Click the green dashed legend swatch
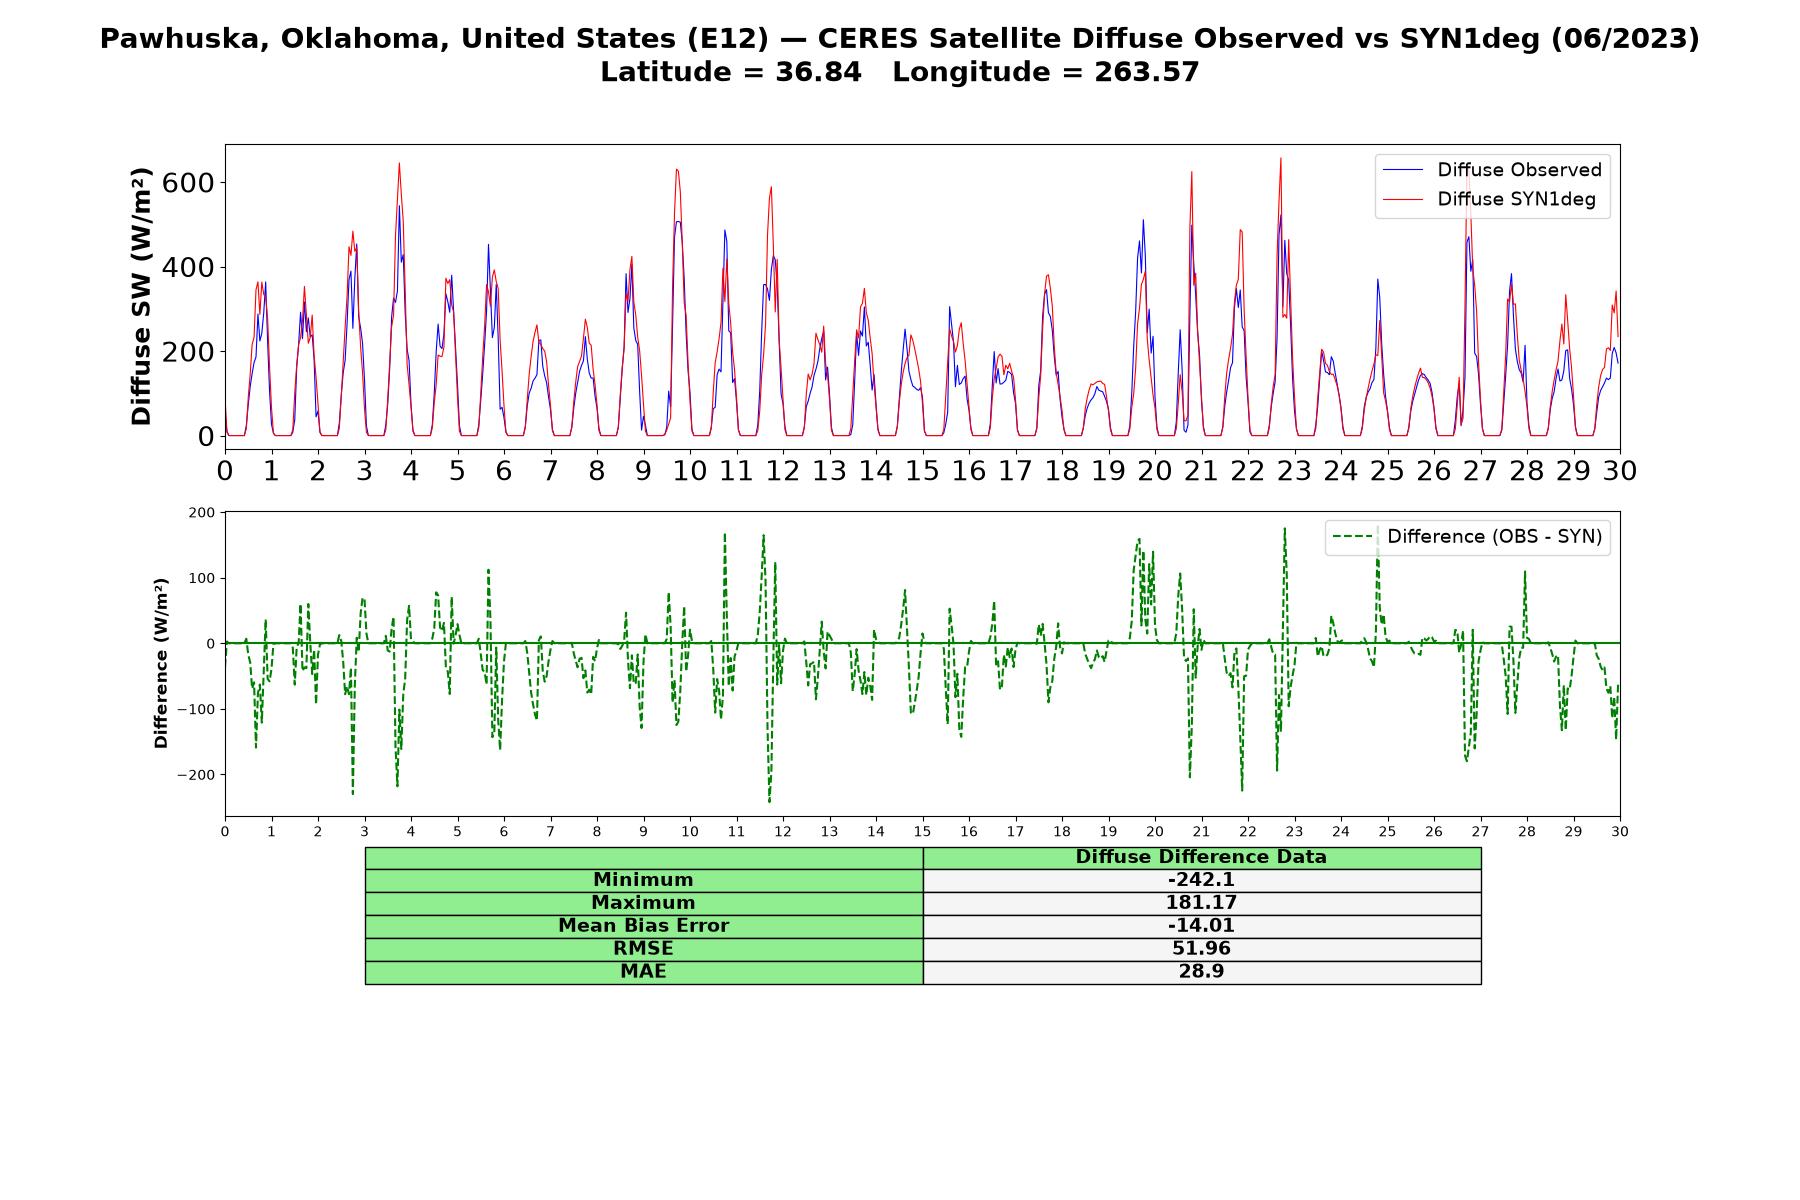 click(1352, 538)
